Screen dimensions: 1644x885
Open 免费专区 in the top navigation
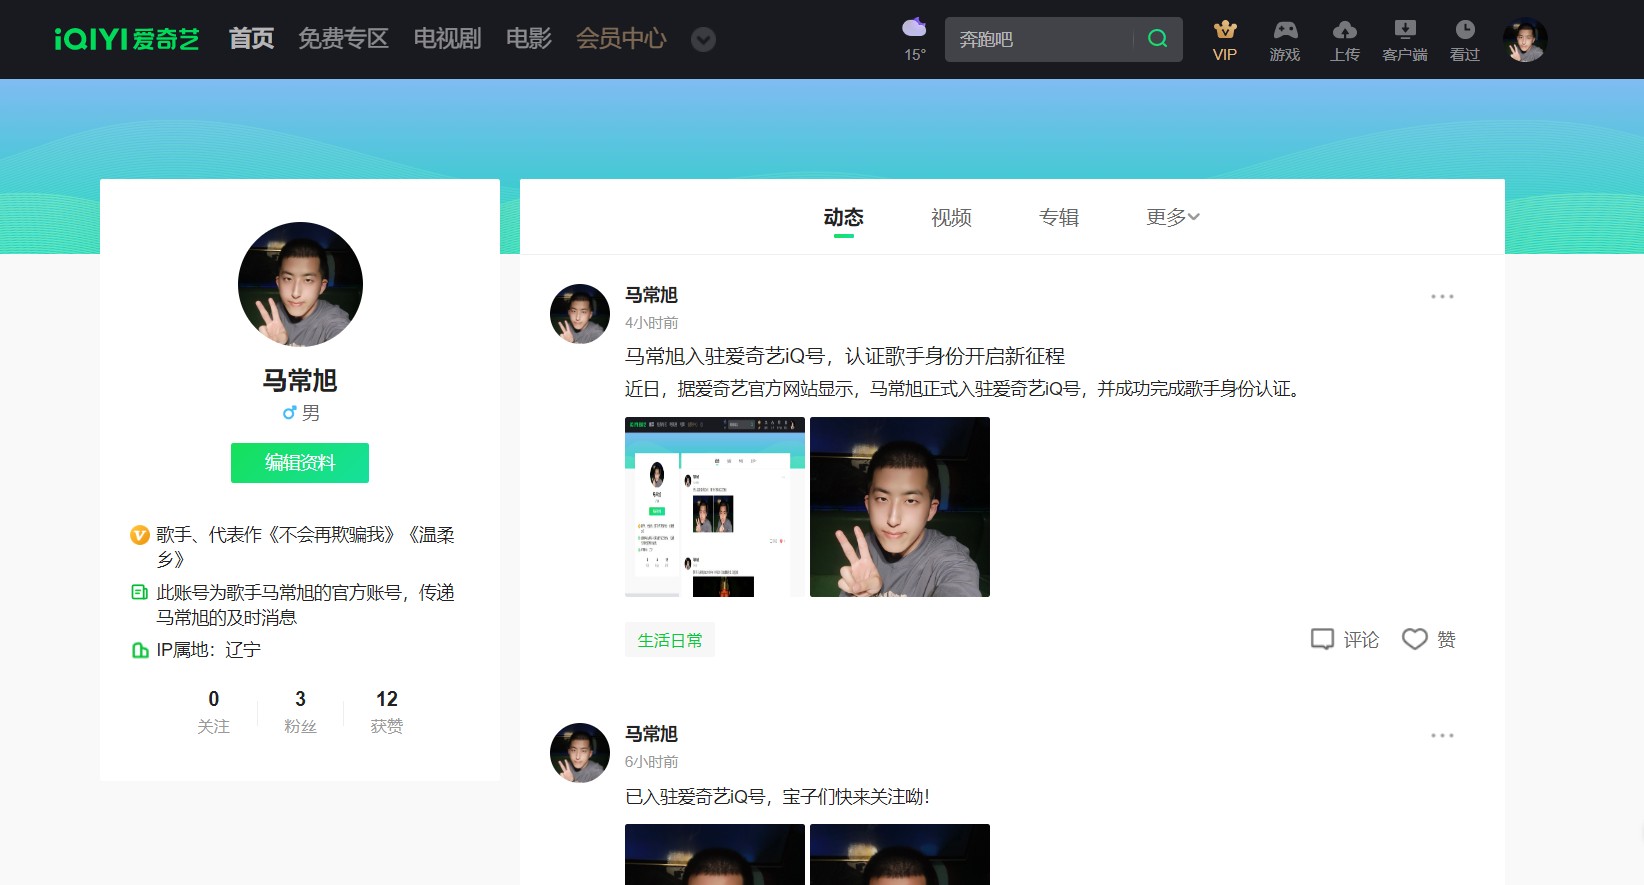343,39
